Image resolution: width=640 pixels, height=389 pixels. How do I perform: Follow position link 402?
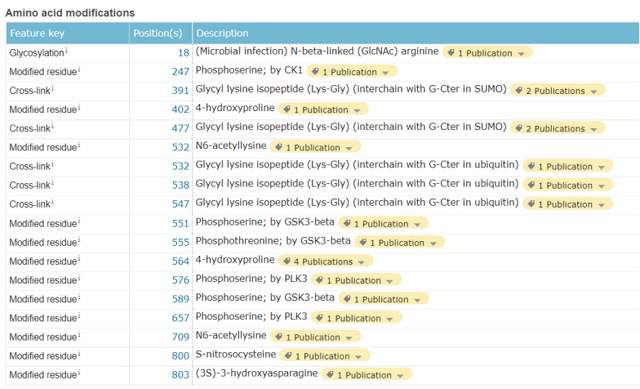pos(180,109)
